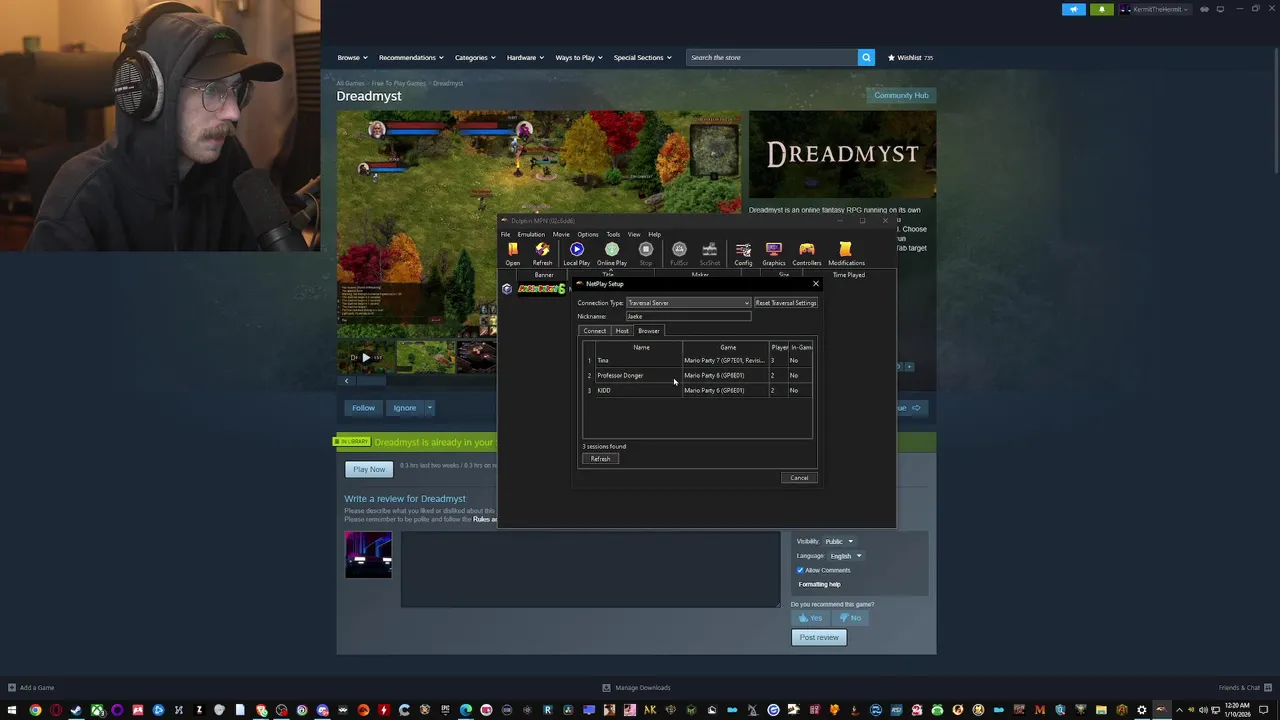Image resolution: width=1280 pixels, height=720 pixels.
Task: Click the Refresh icon in Dolphin's main toolbar
Action: coord(542,253)
